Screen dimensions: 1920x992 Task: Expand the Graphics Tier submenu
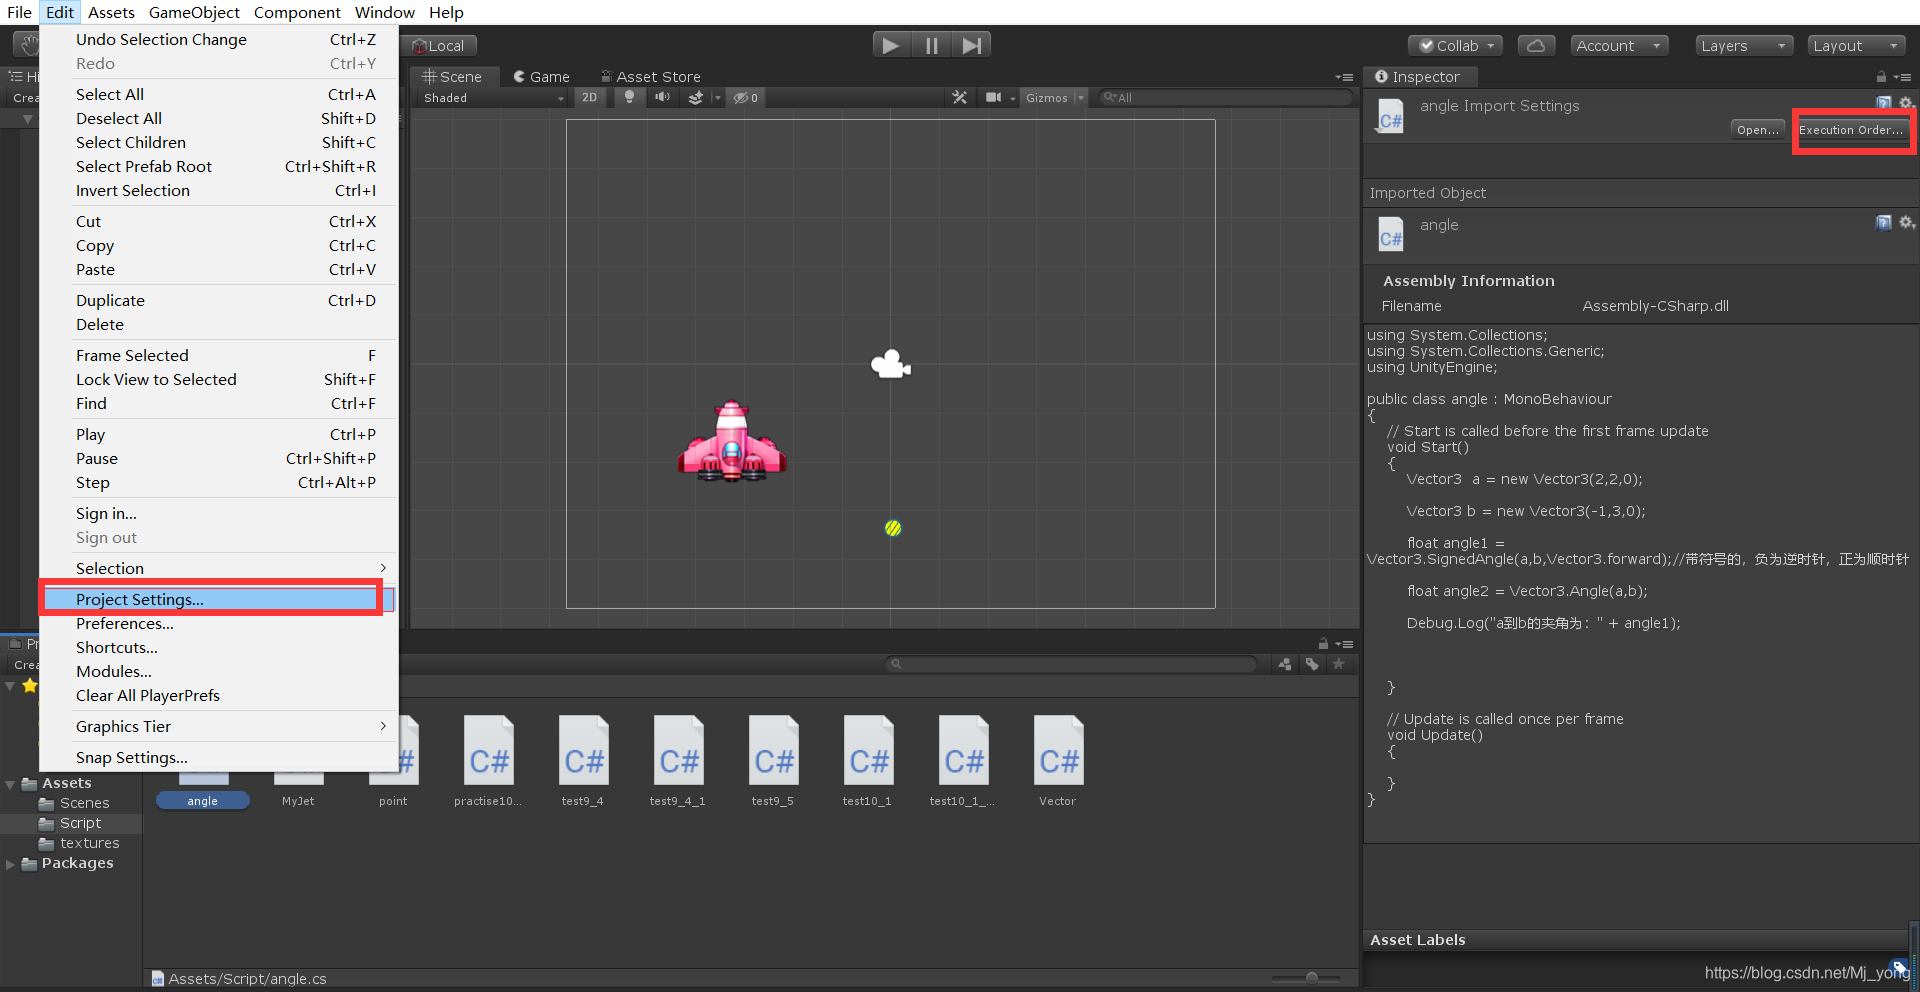pyautogui.click(x=218, y=726)
